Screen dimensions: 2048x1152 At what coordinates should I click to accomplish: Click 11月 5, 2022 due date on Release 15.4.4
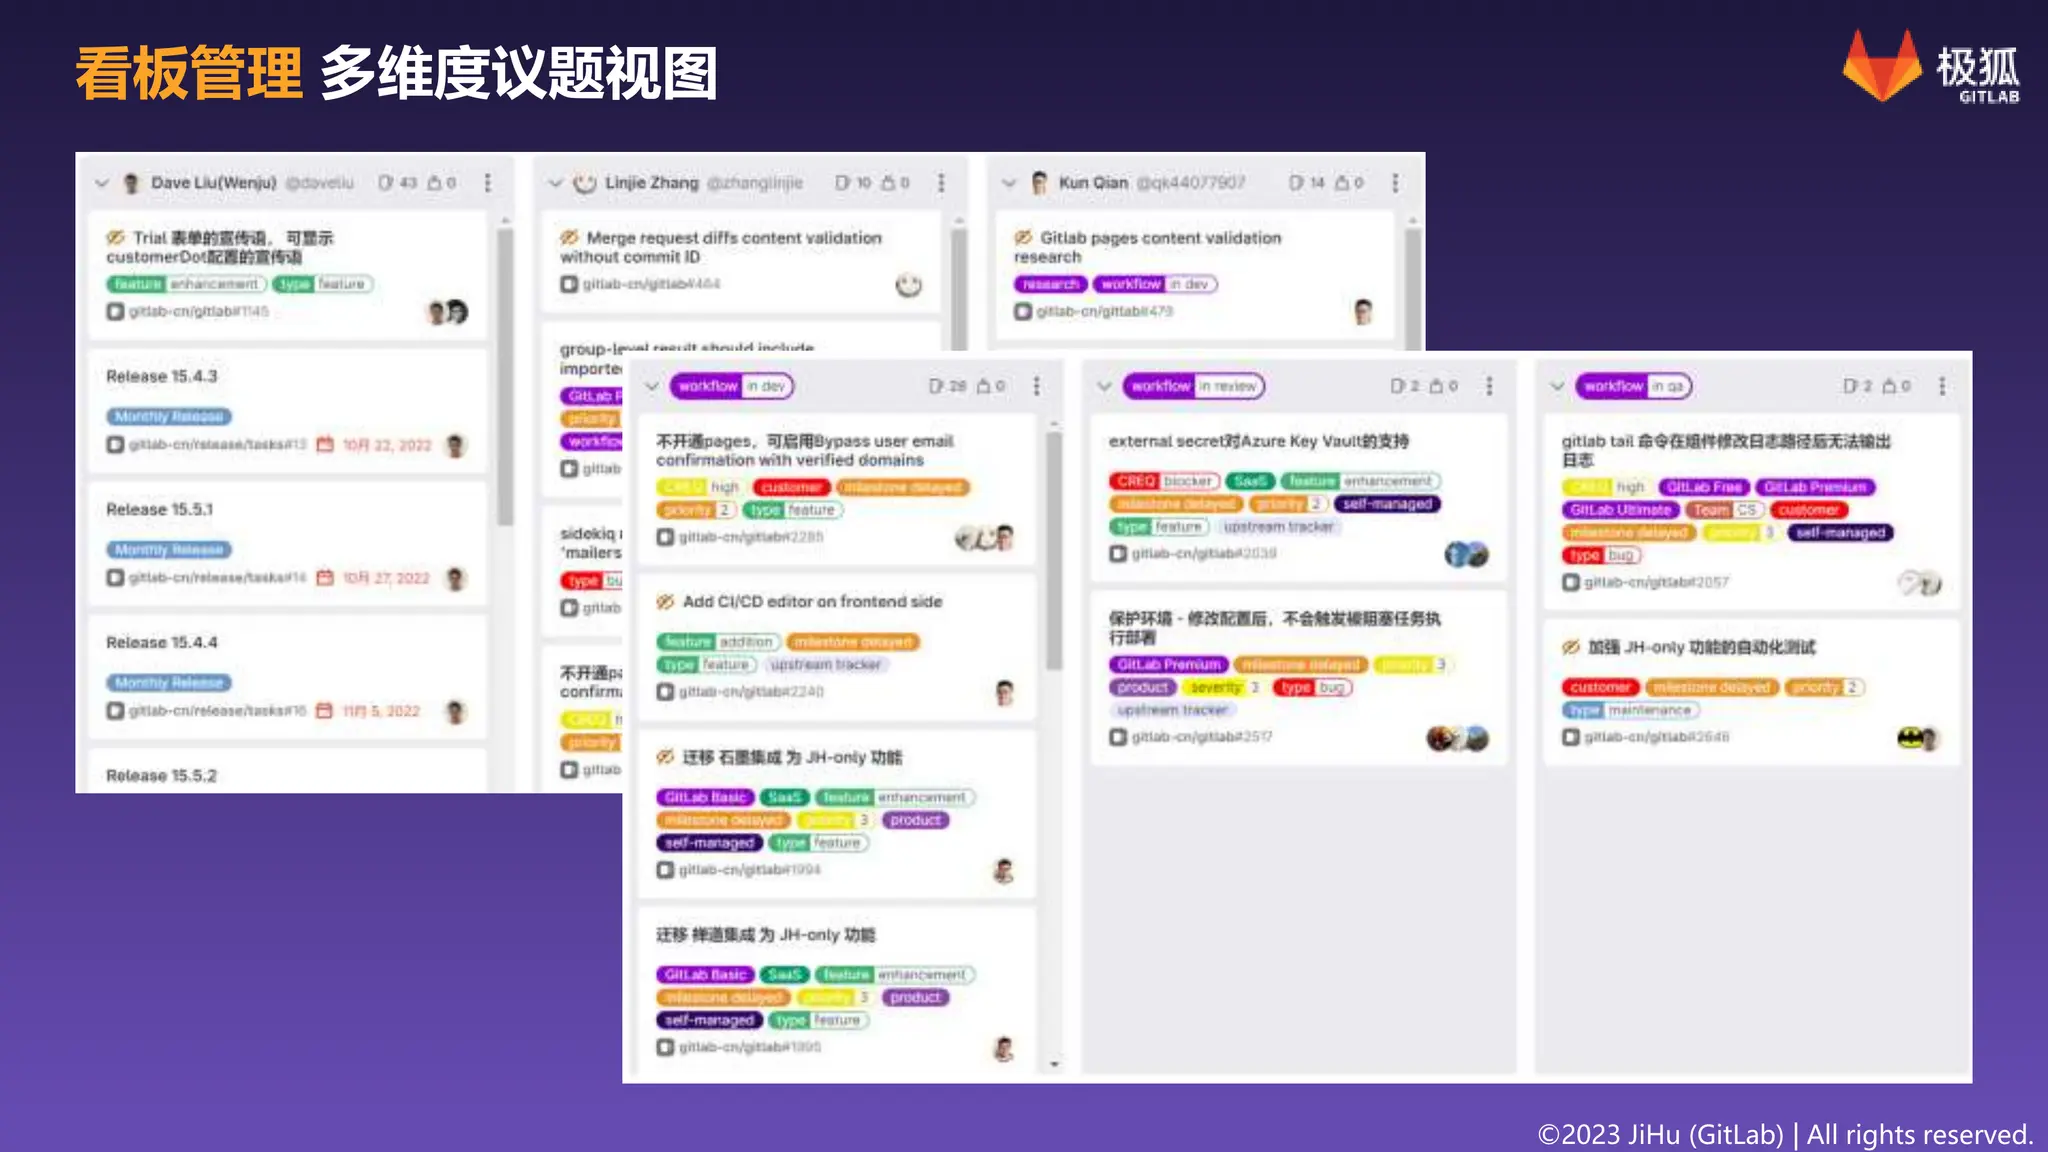(x=381, y=711)
